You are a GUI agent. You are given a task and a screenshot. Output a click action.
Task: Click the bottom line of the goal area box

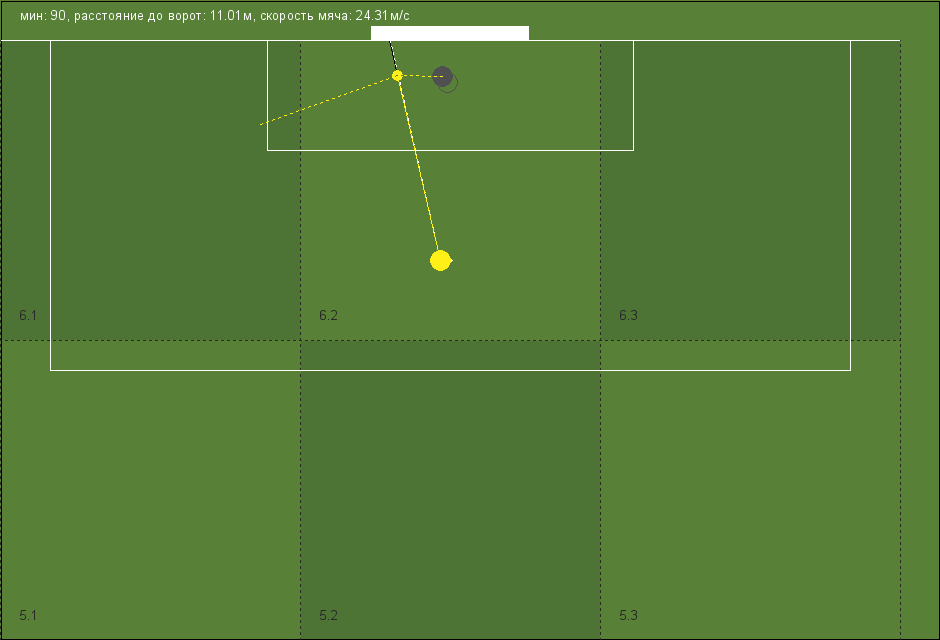(450, 150)
